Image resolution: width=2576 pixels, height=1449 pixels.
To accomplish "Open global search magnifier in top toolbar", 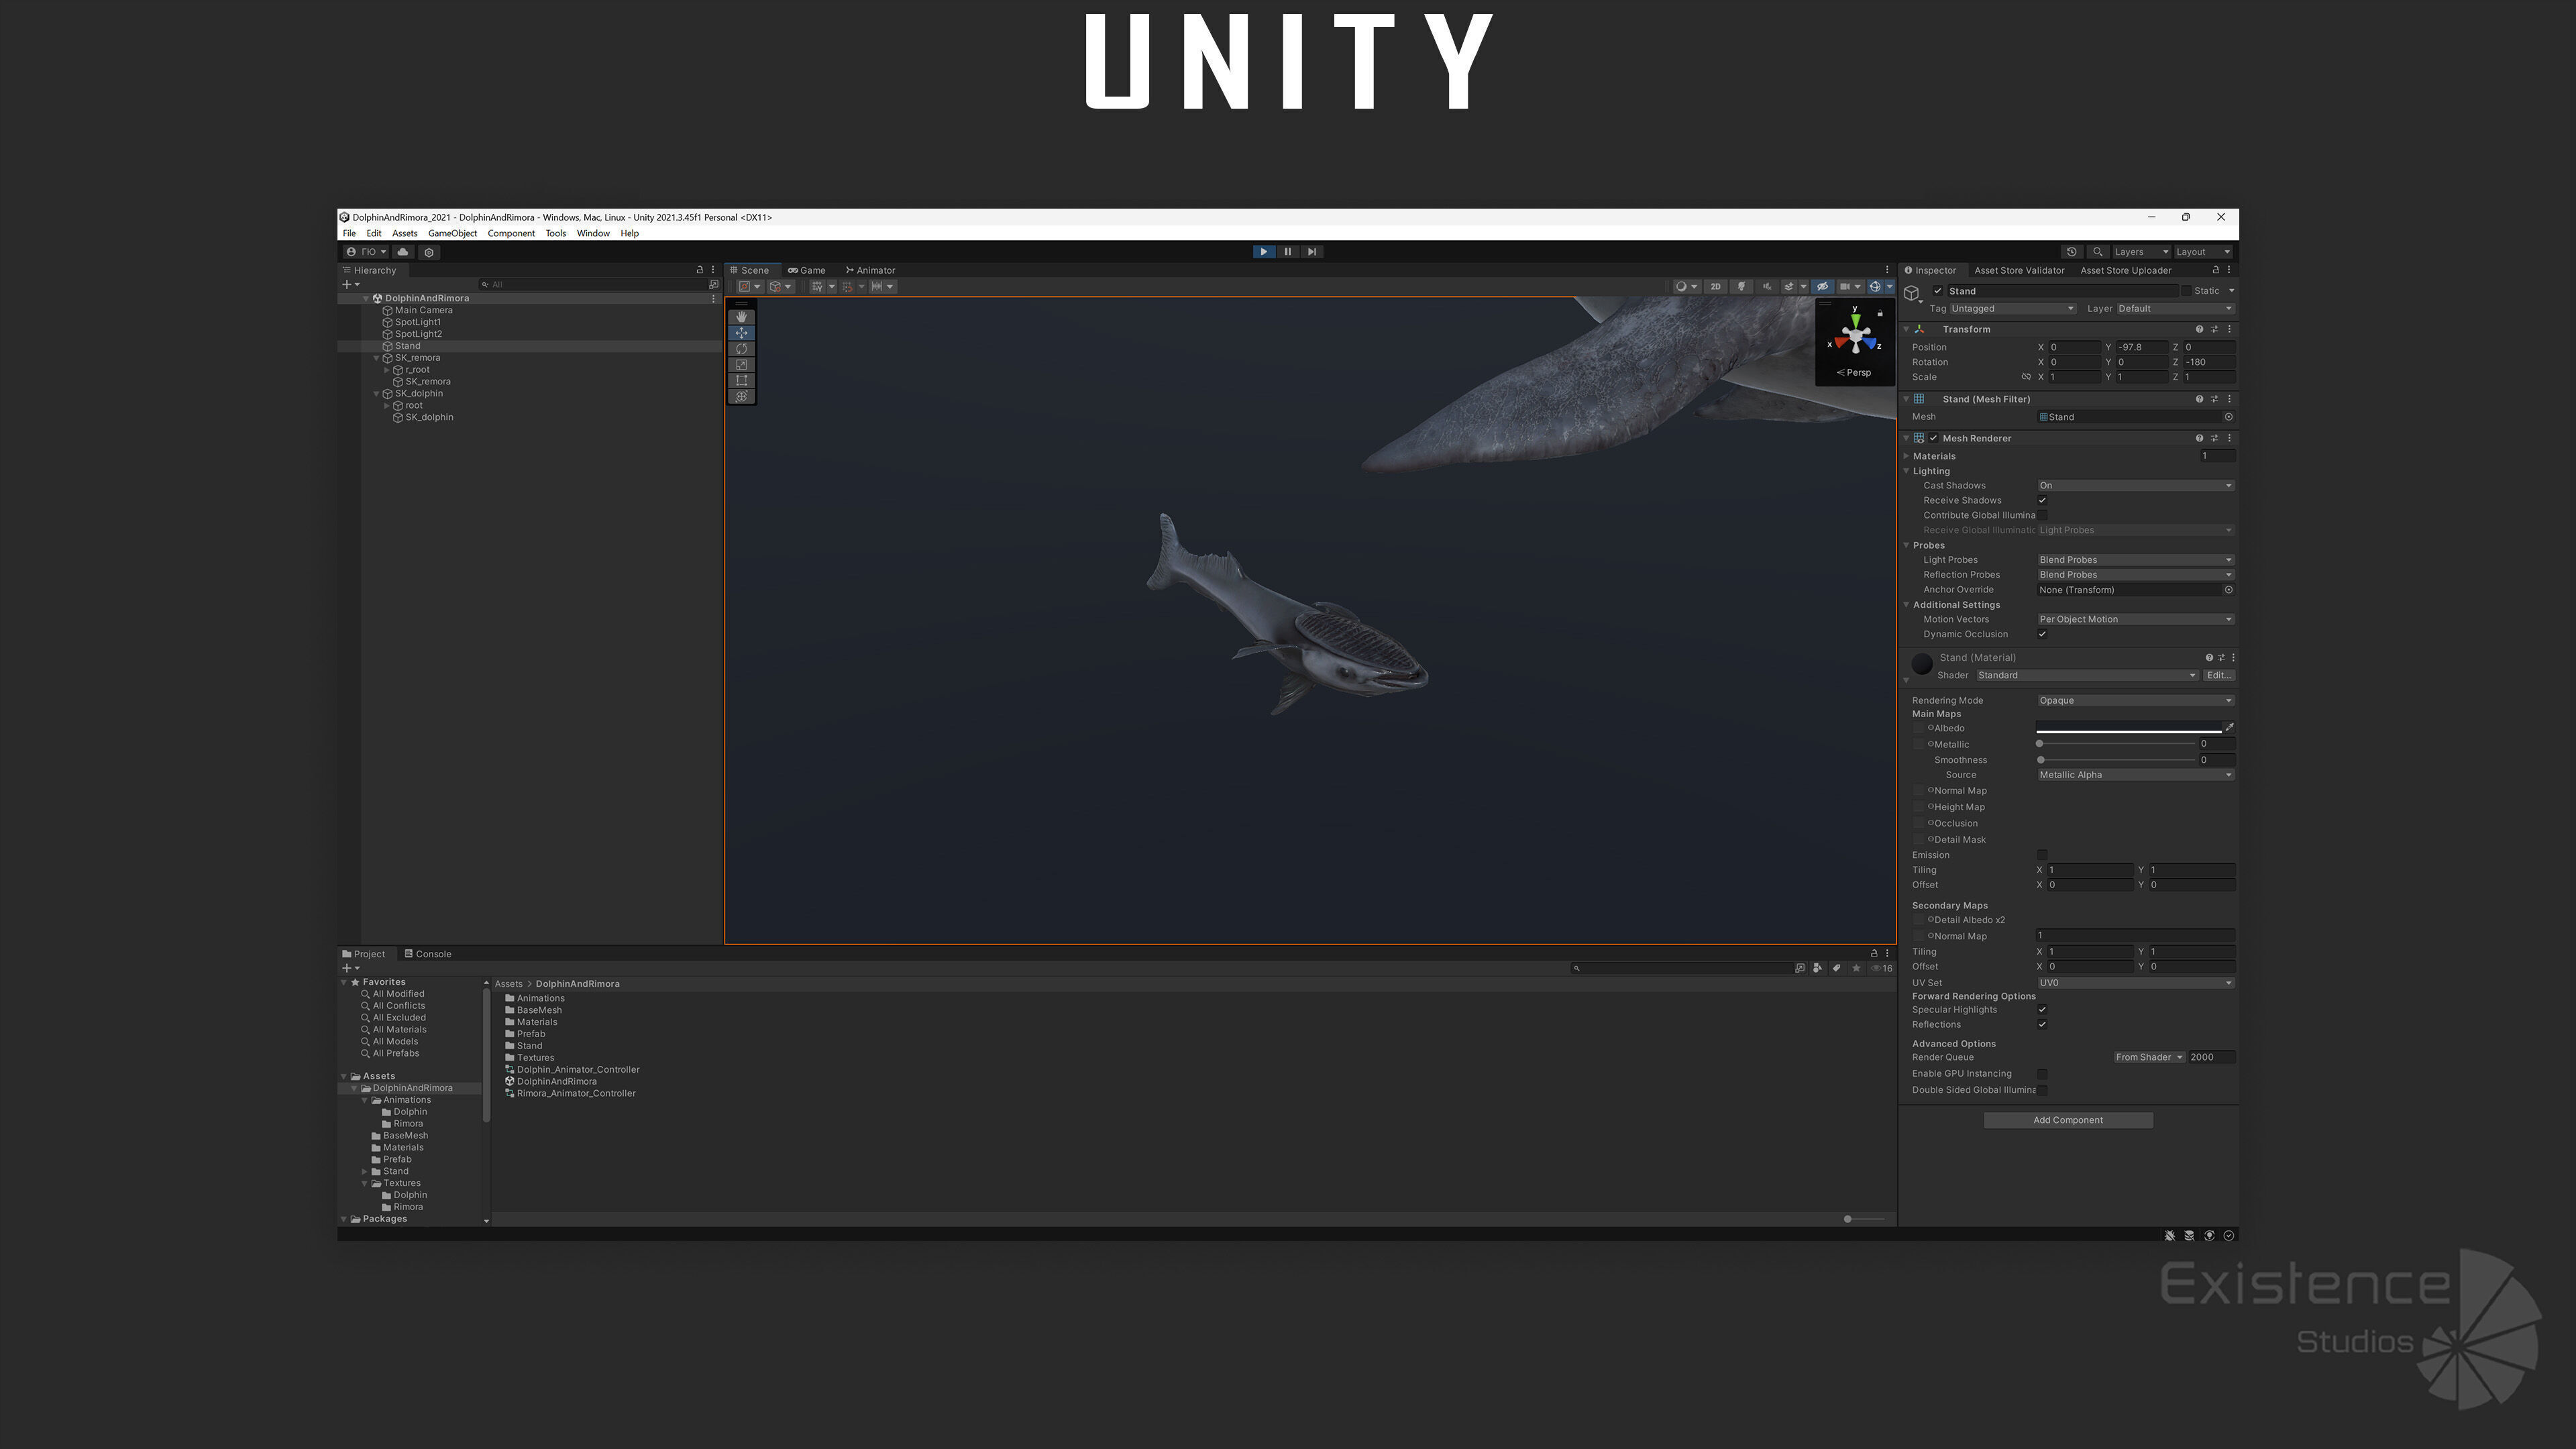I will [x=2098, y=252].
